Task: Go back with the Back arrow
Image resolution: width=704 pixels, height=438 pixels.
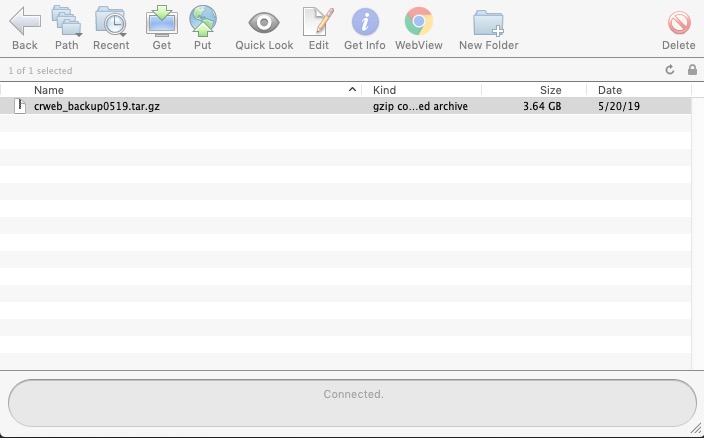Action: point(25,28)
